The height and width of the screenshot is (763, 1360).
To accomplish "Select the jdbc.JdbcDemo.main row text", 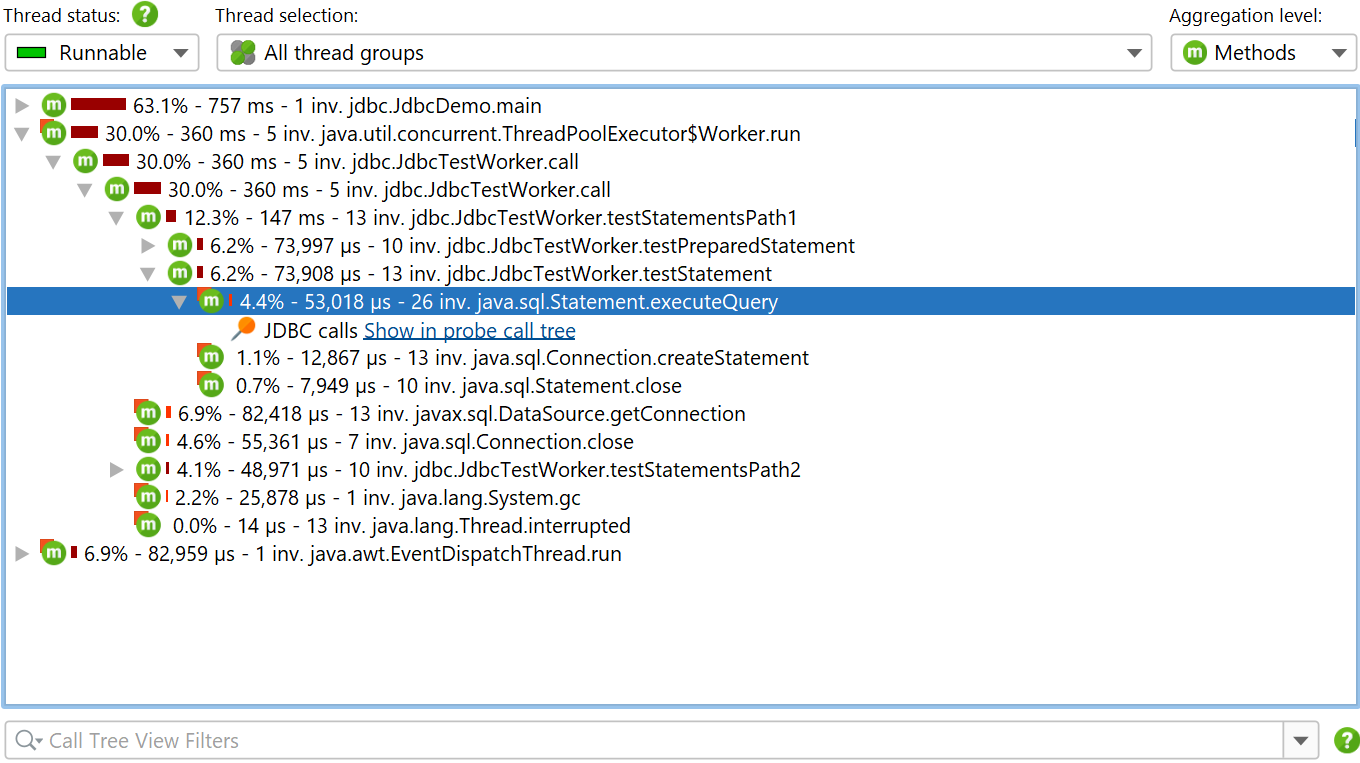I will point(337,106).
